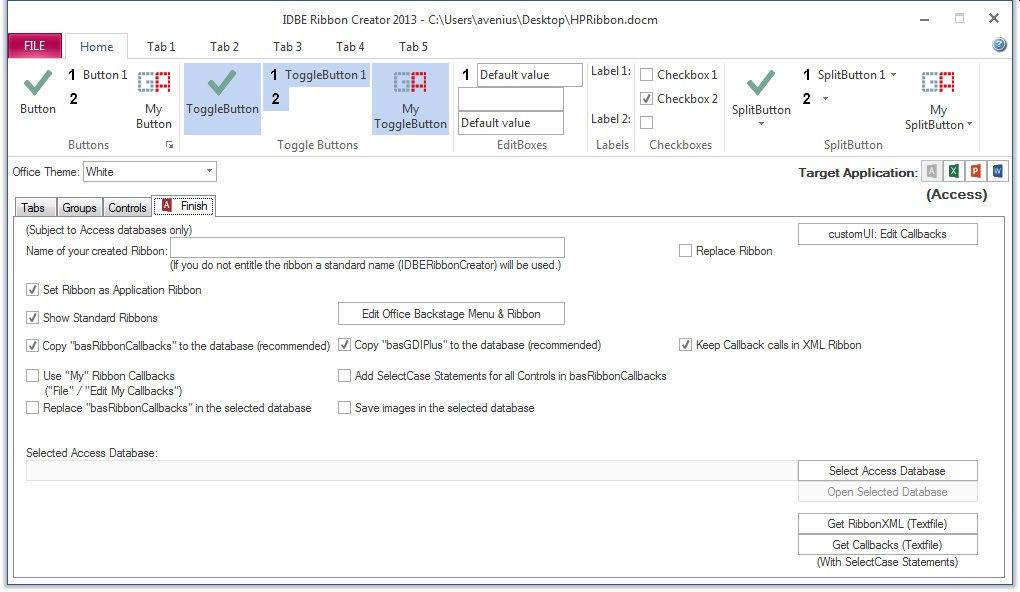
Task: Open the Groups settings tab
Action: point(79,208)
